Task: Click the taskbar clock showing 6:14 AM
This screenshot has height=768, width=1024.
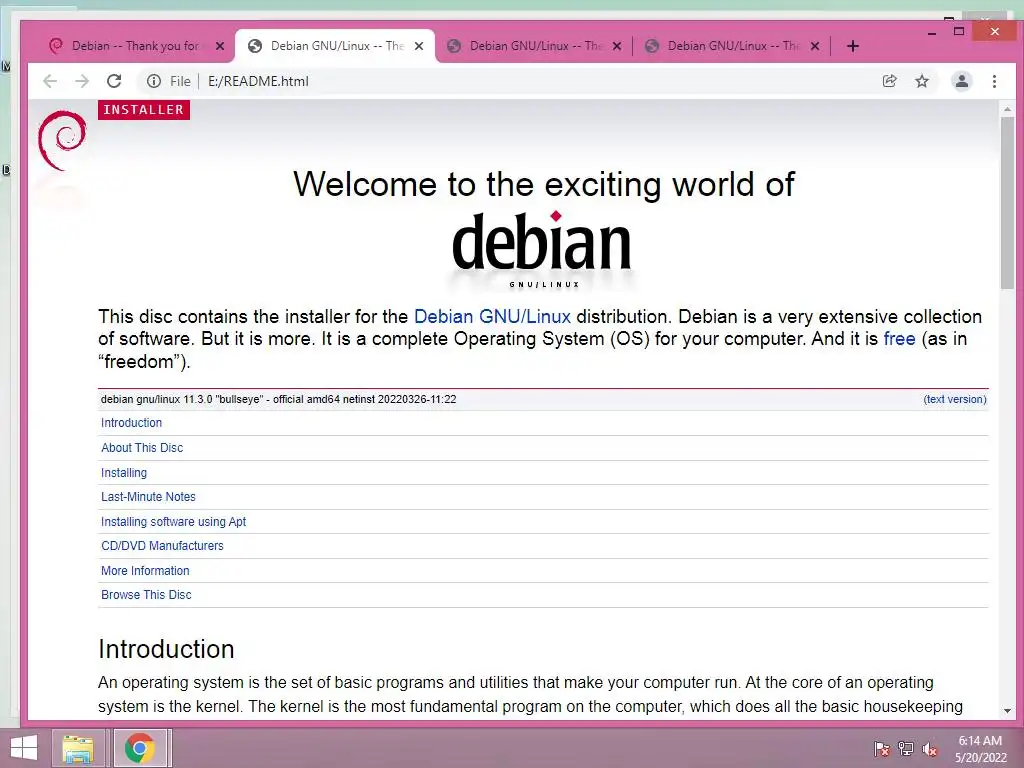Action: click(980, 748)
